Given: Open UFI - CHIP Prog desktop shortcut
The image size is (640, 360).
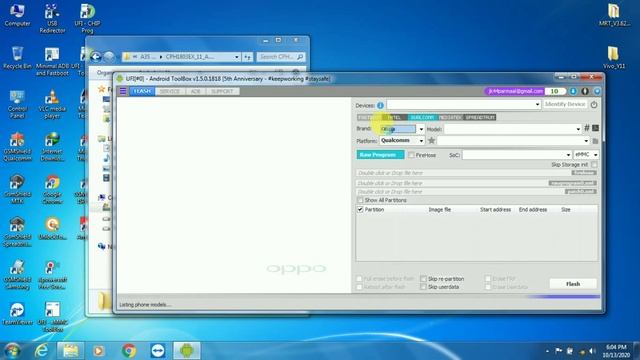Looking at the screenshot, I should pyautogui.click(x=87, y=18).
